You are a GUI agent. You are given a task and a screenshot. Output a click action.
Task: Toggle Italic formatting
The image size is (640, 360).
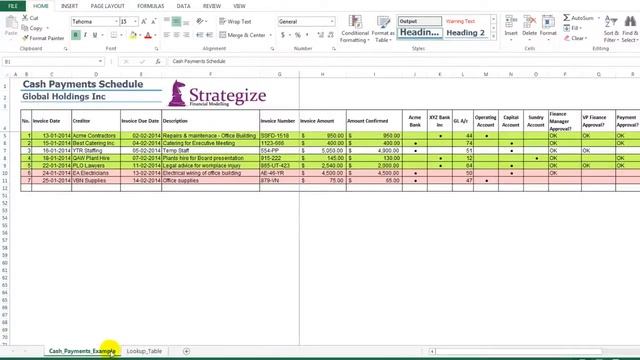85,35
